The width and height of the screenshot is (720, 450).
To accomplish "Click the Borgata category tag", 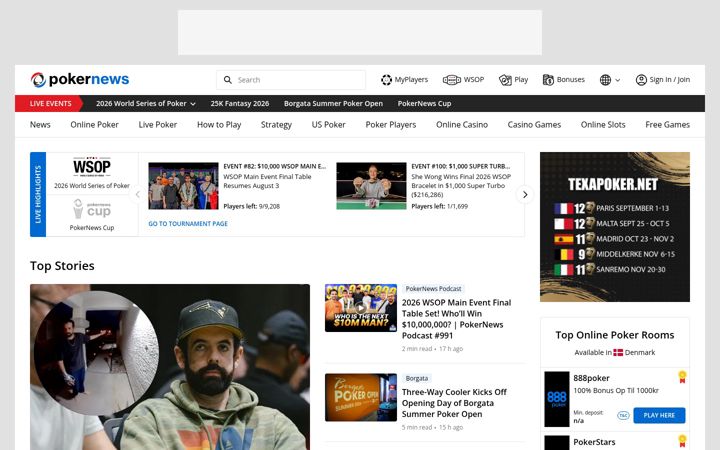I will (x=416, y=378).
